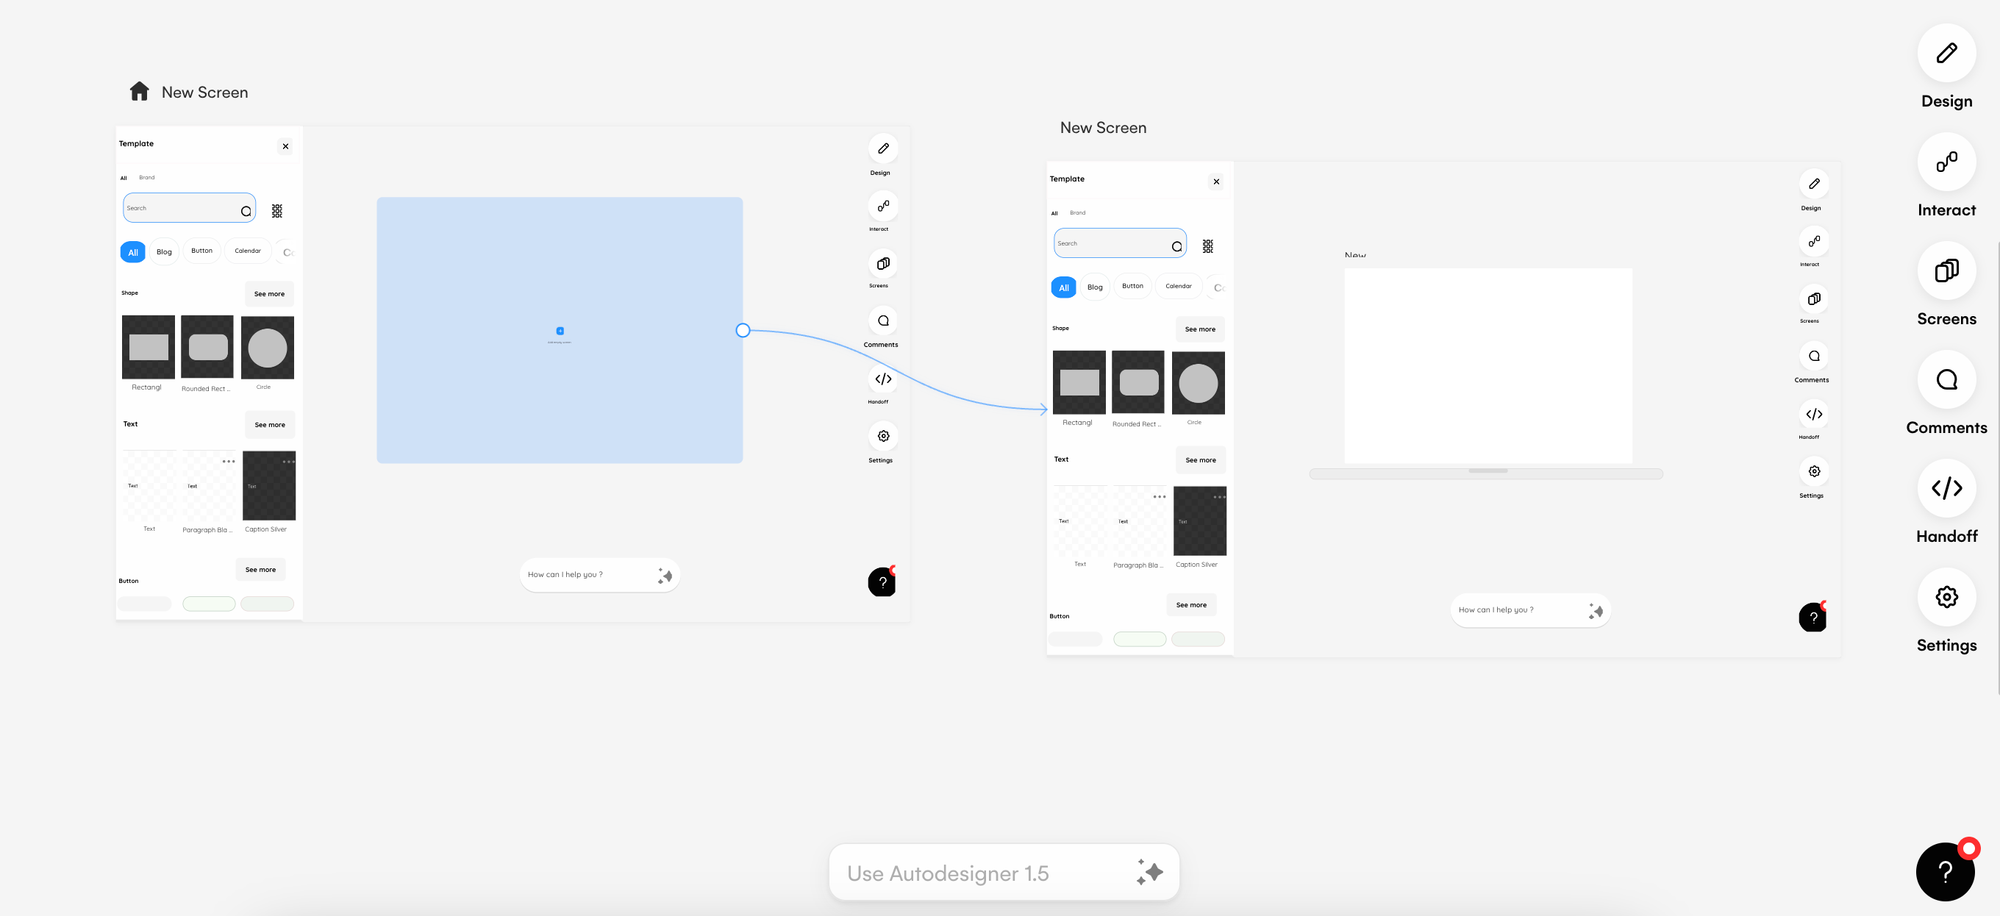
Task: Open the Design tool in main sidebar
Action: coord(1946,53)
